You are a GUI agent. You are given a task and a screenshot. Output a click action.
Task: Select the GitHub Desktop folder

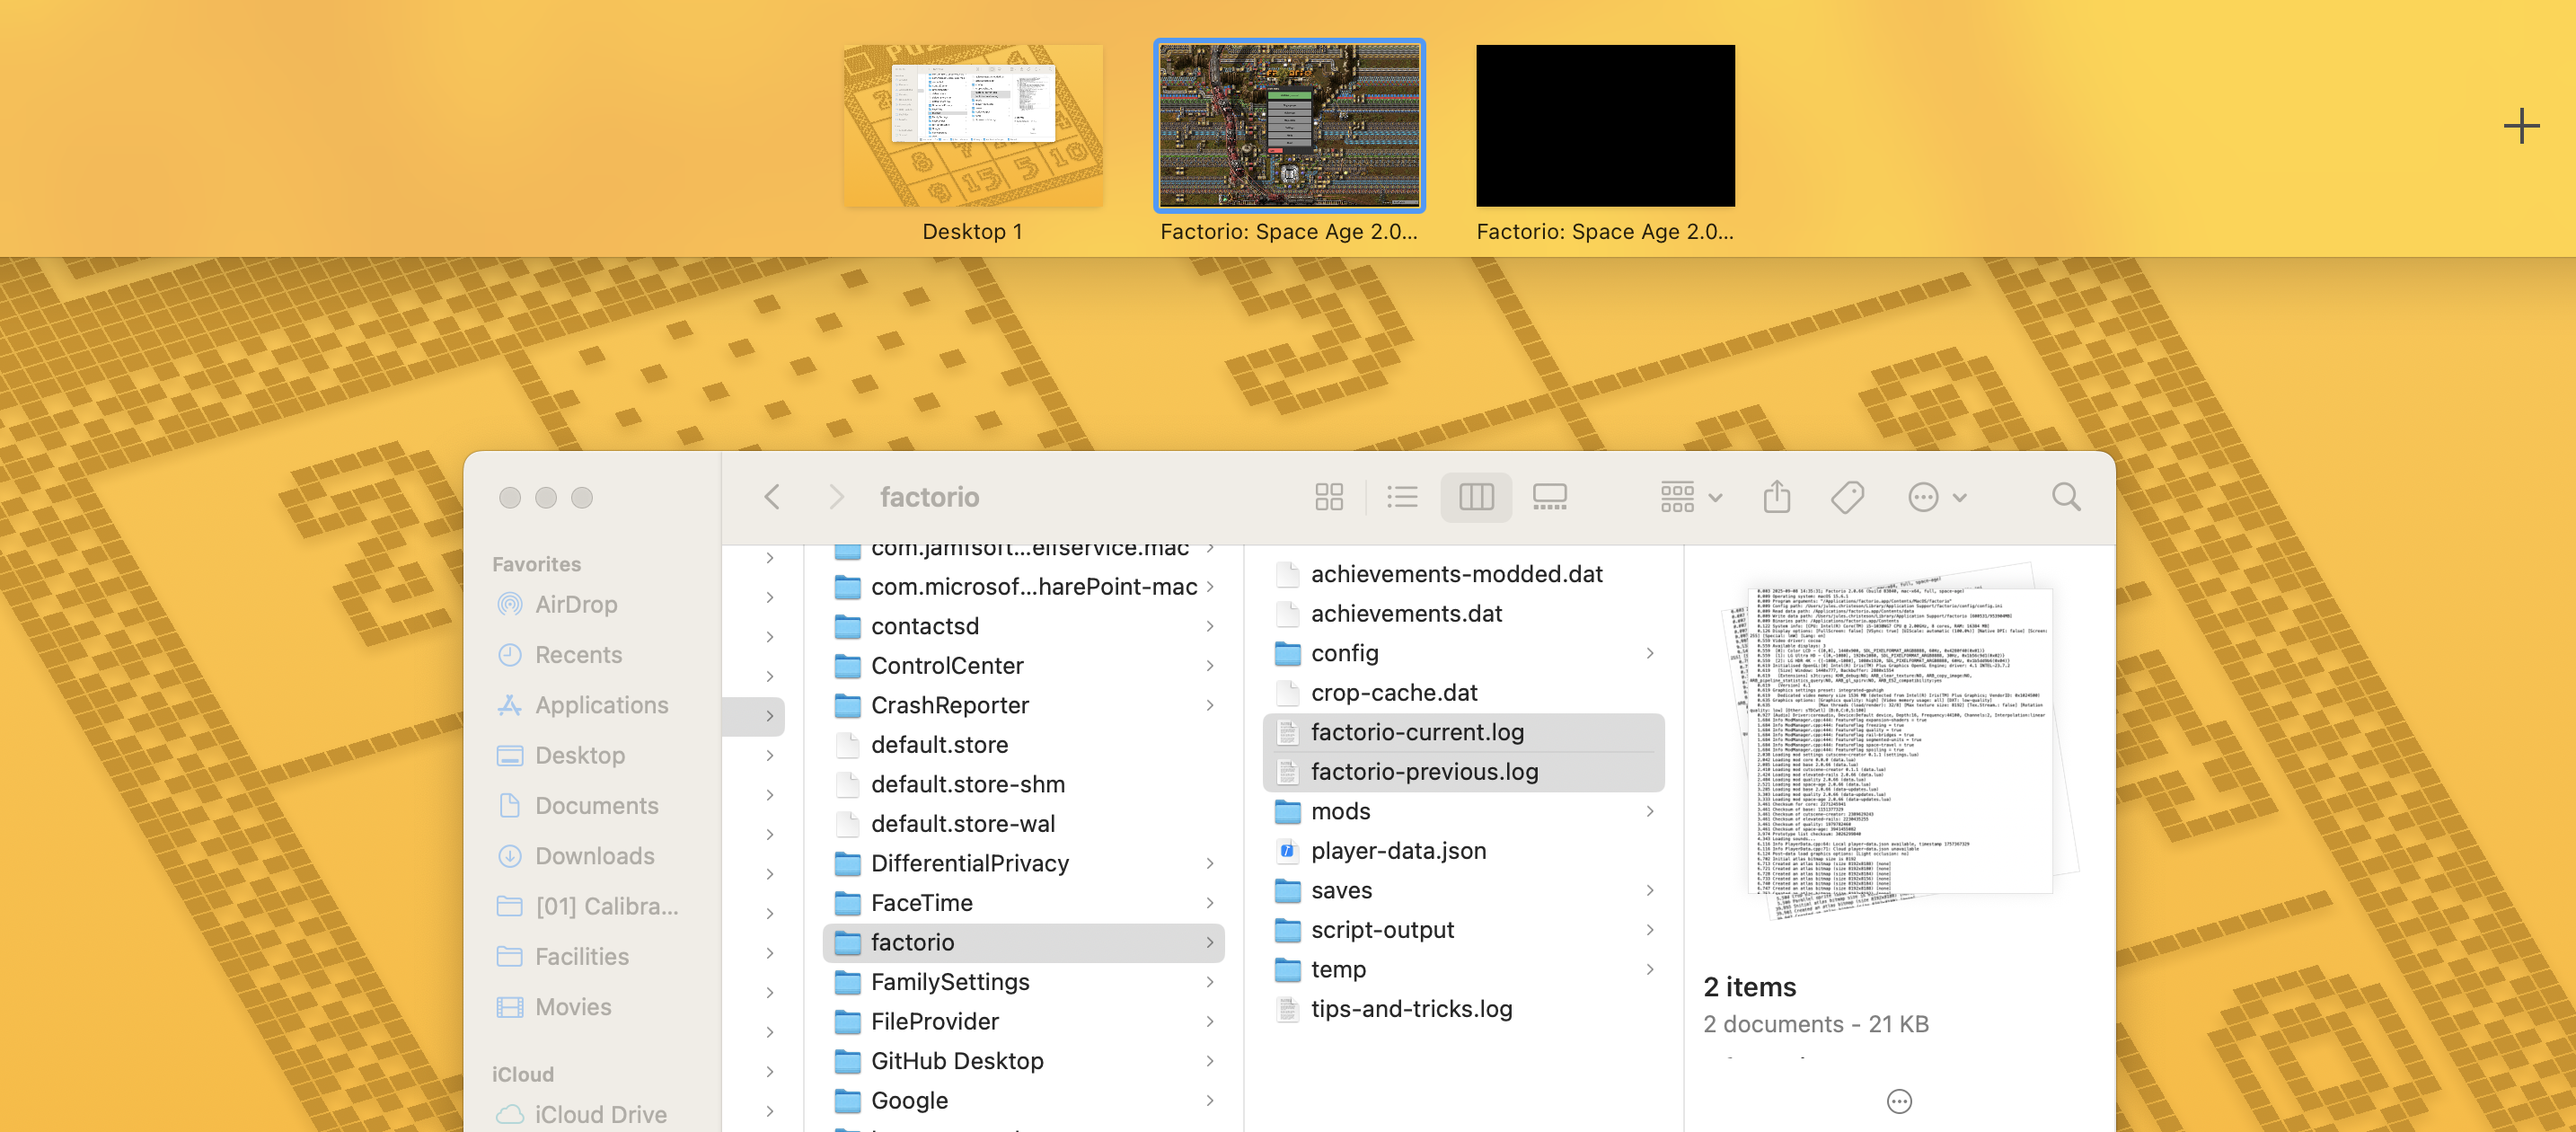(1023, 1060)
